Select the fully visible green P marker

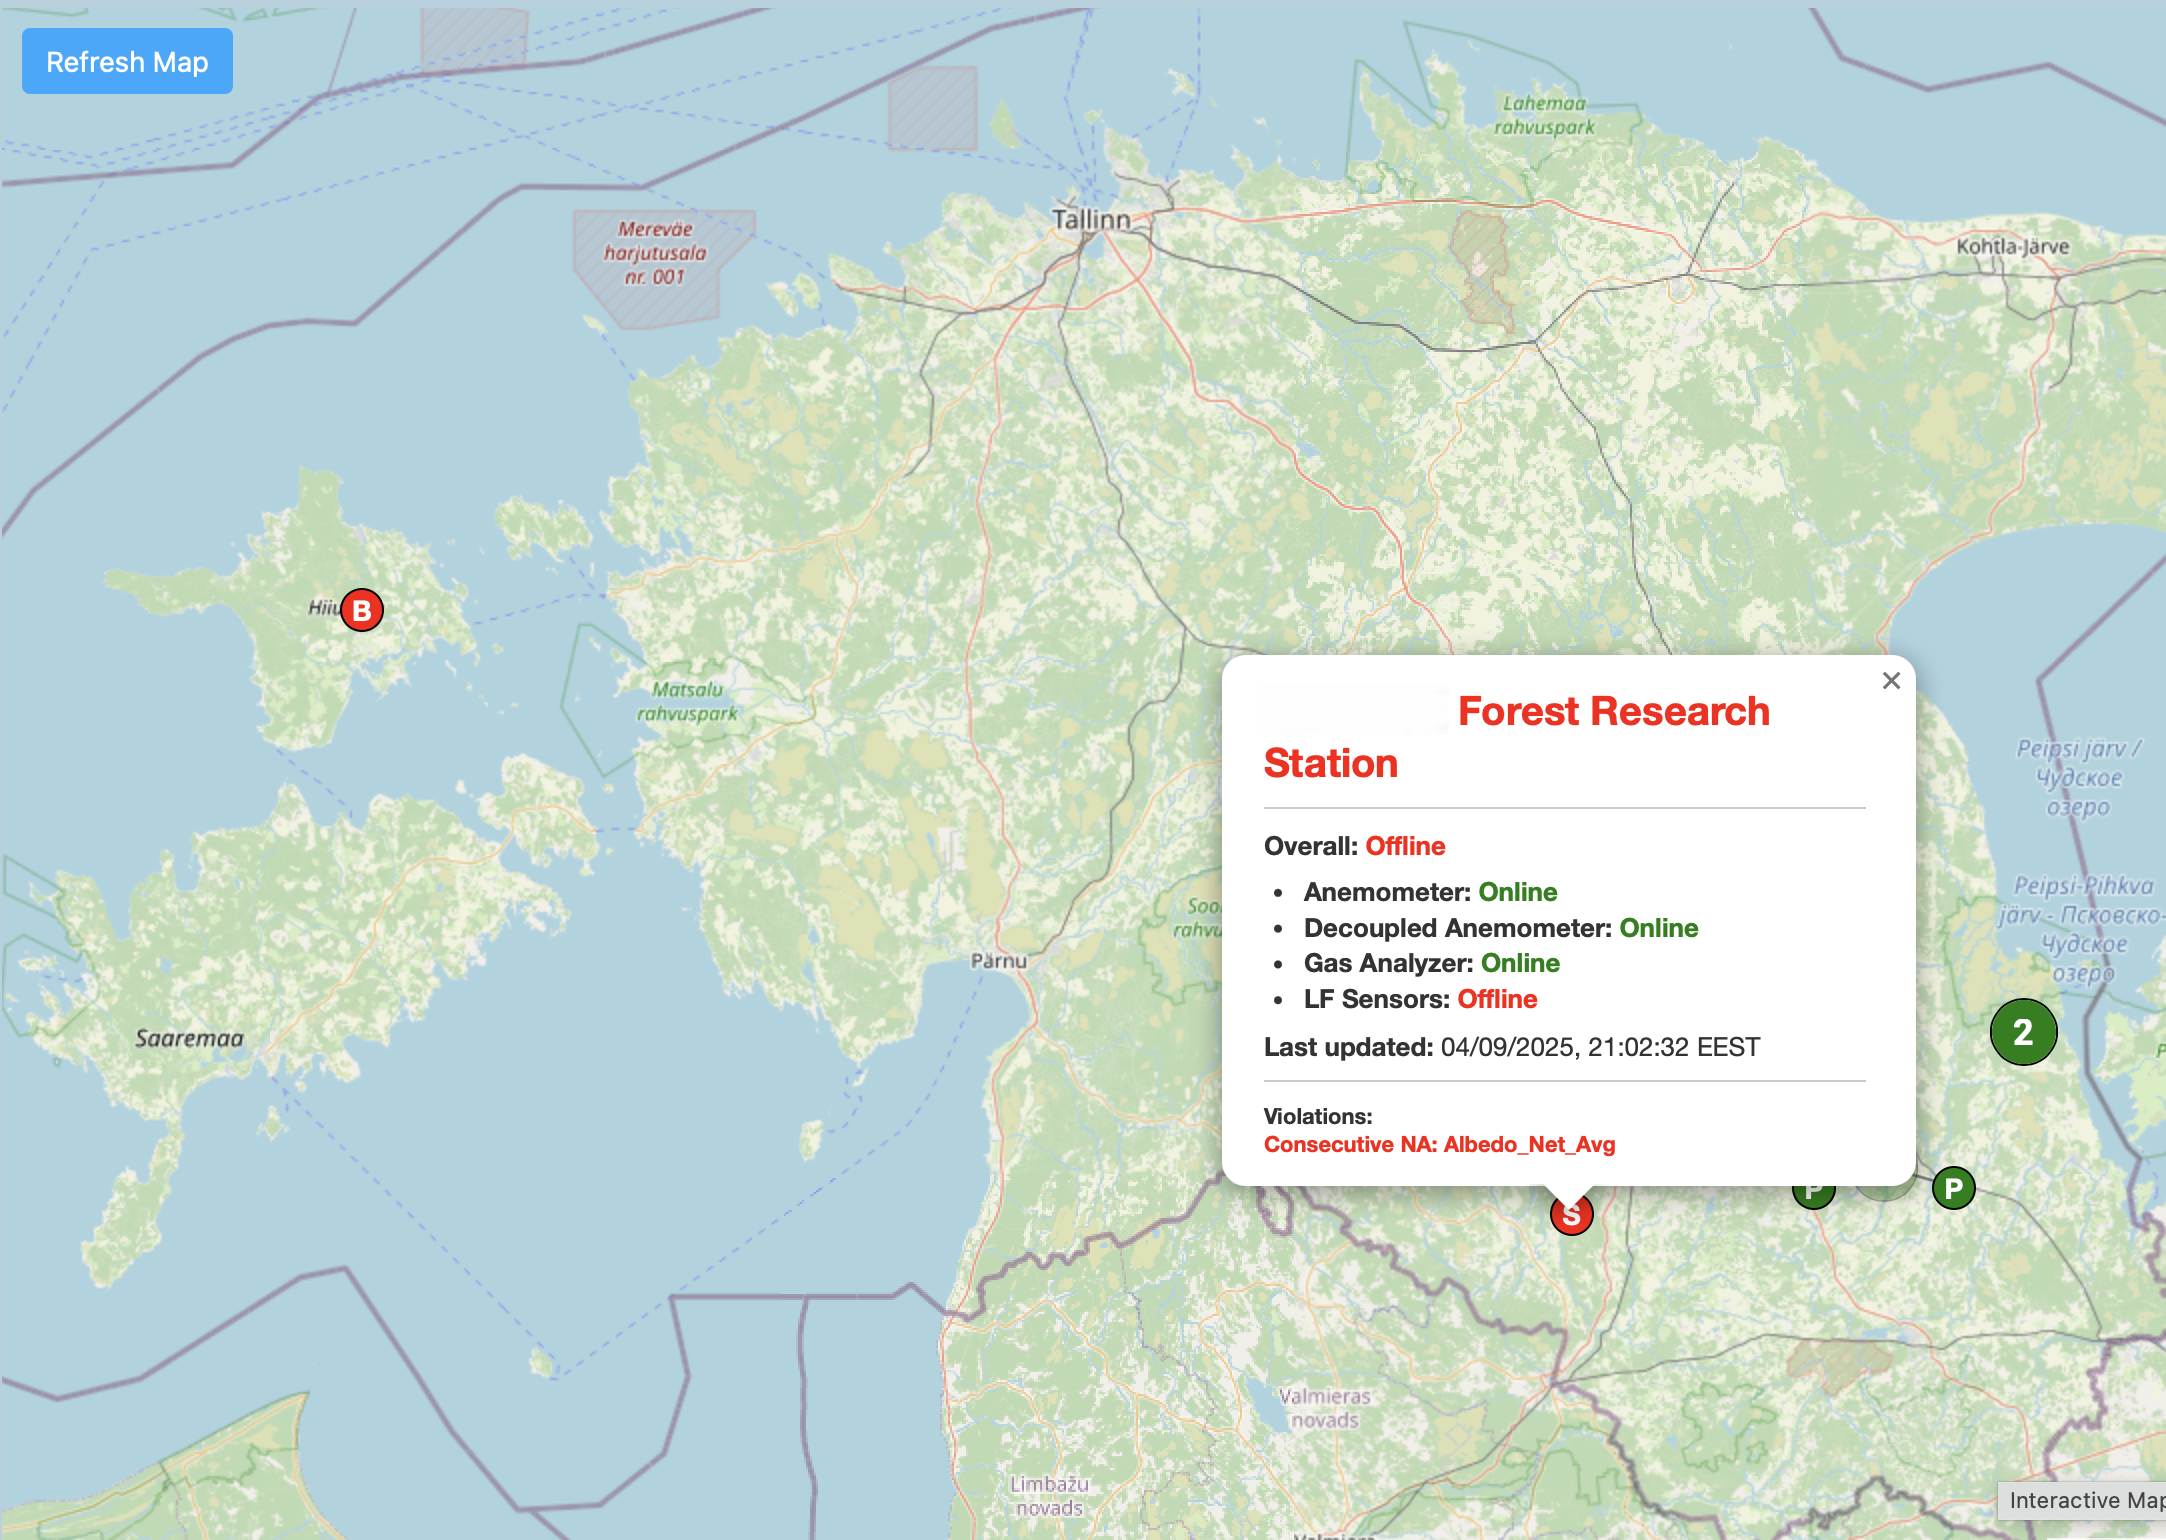[1953, 1189]
